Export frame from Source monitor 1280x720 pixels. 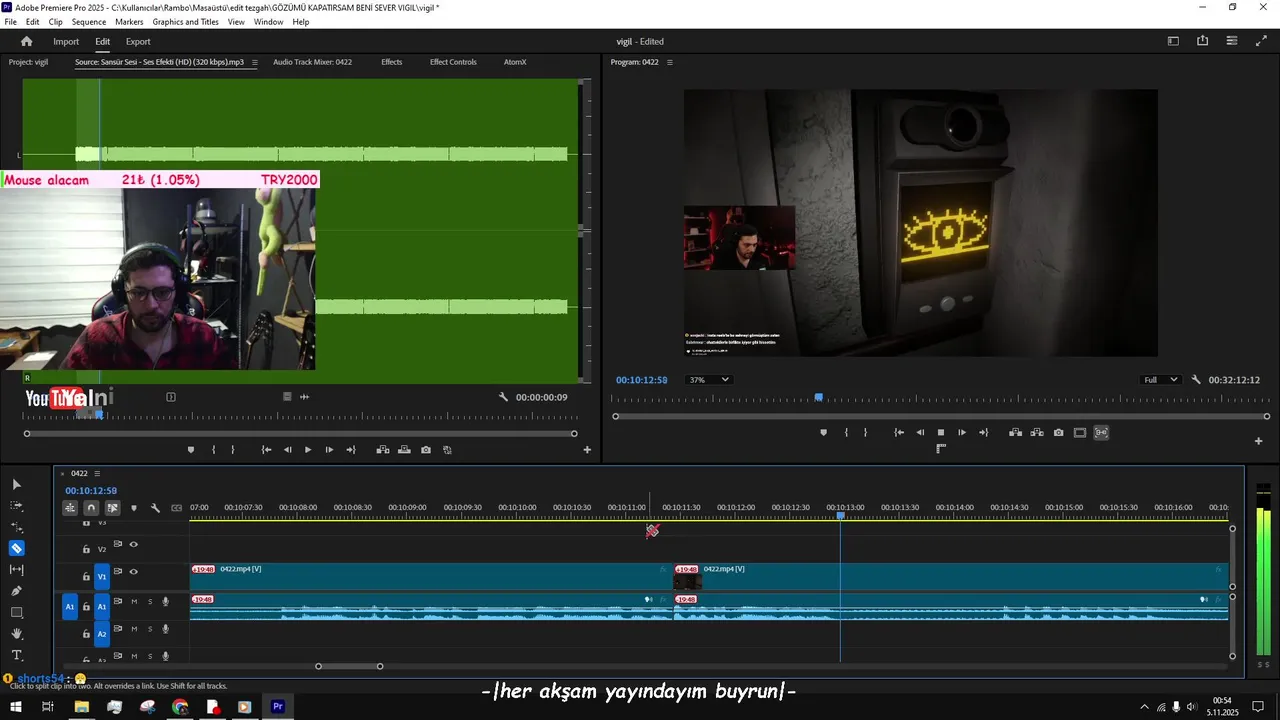click(x=426, y=450)
